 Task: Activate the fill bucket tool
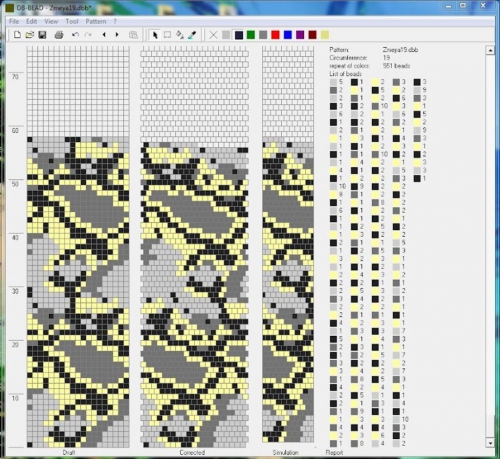(180, 35)
